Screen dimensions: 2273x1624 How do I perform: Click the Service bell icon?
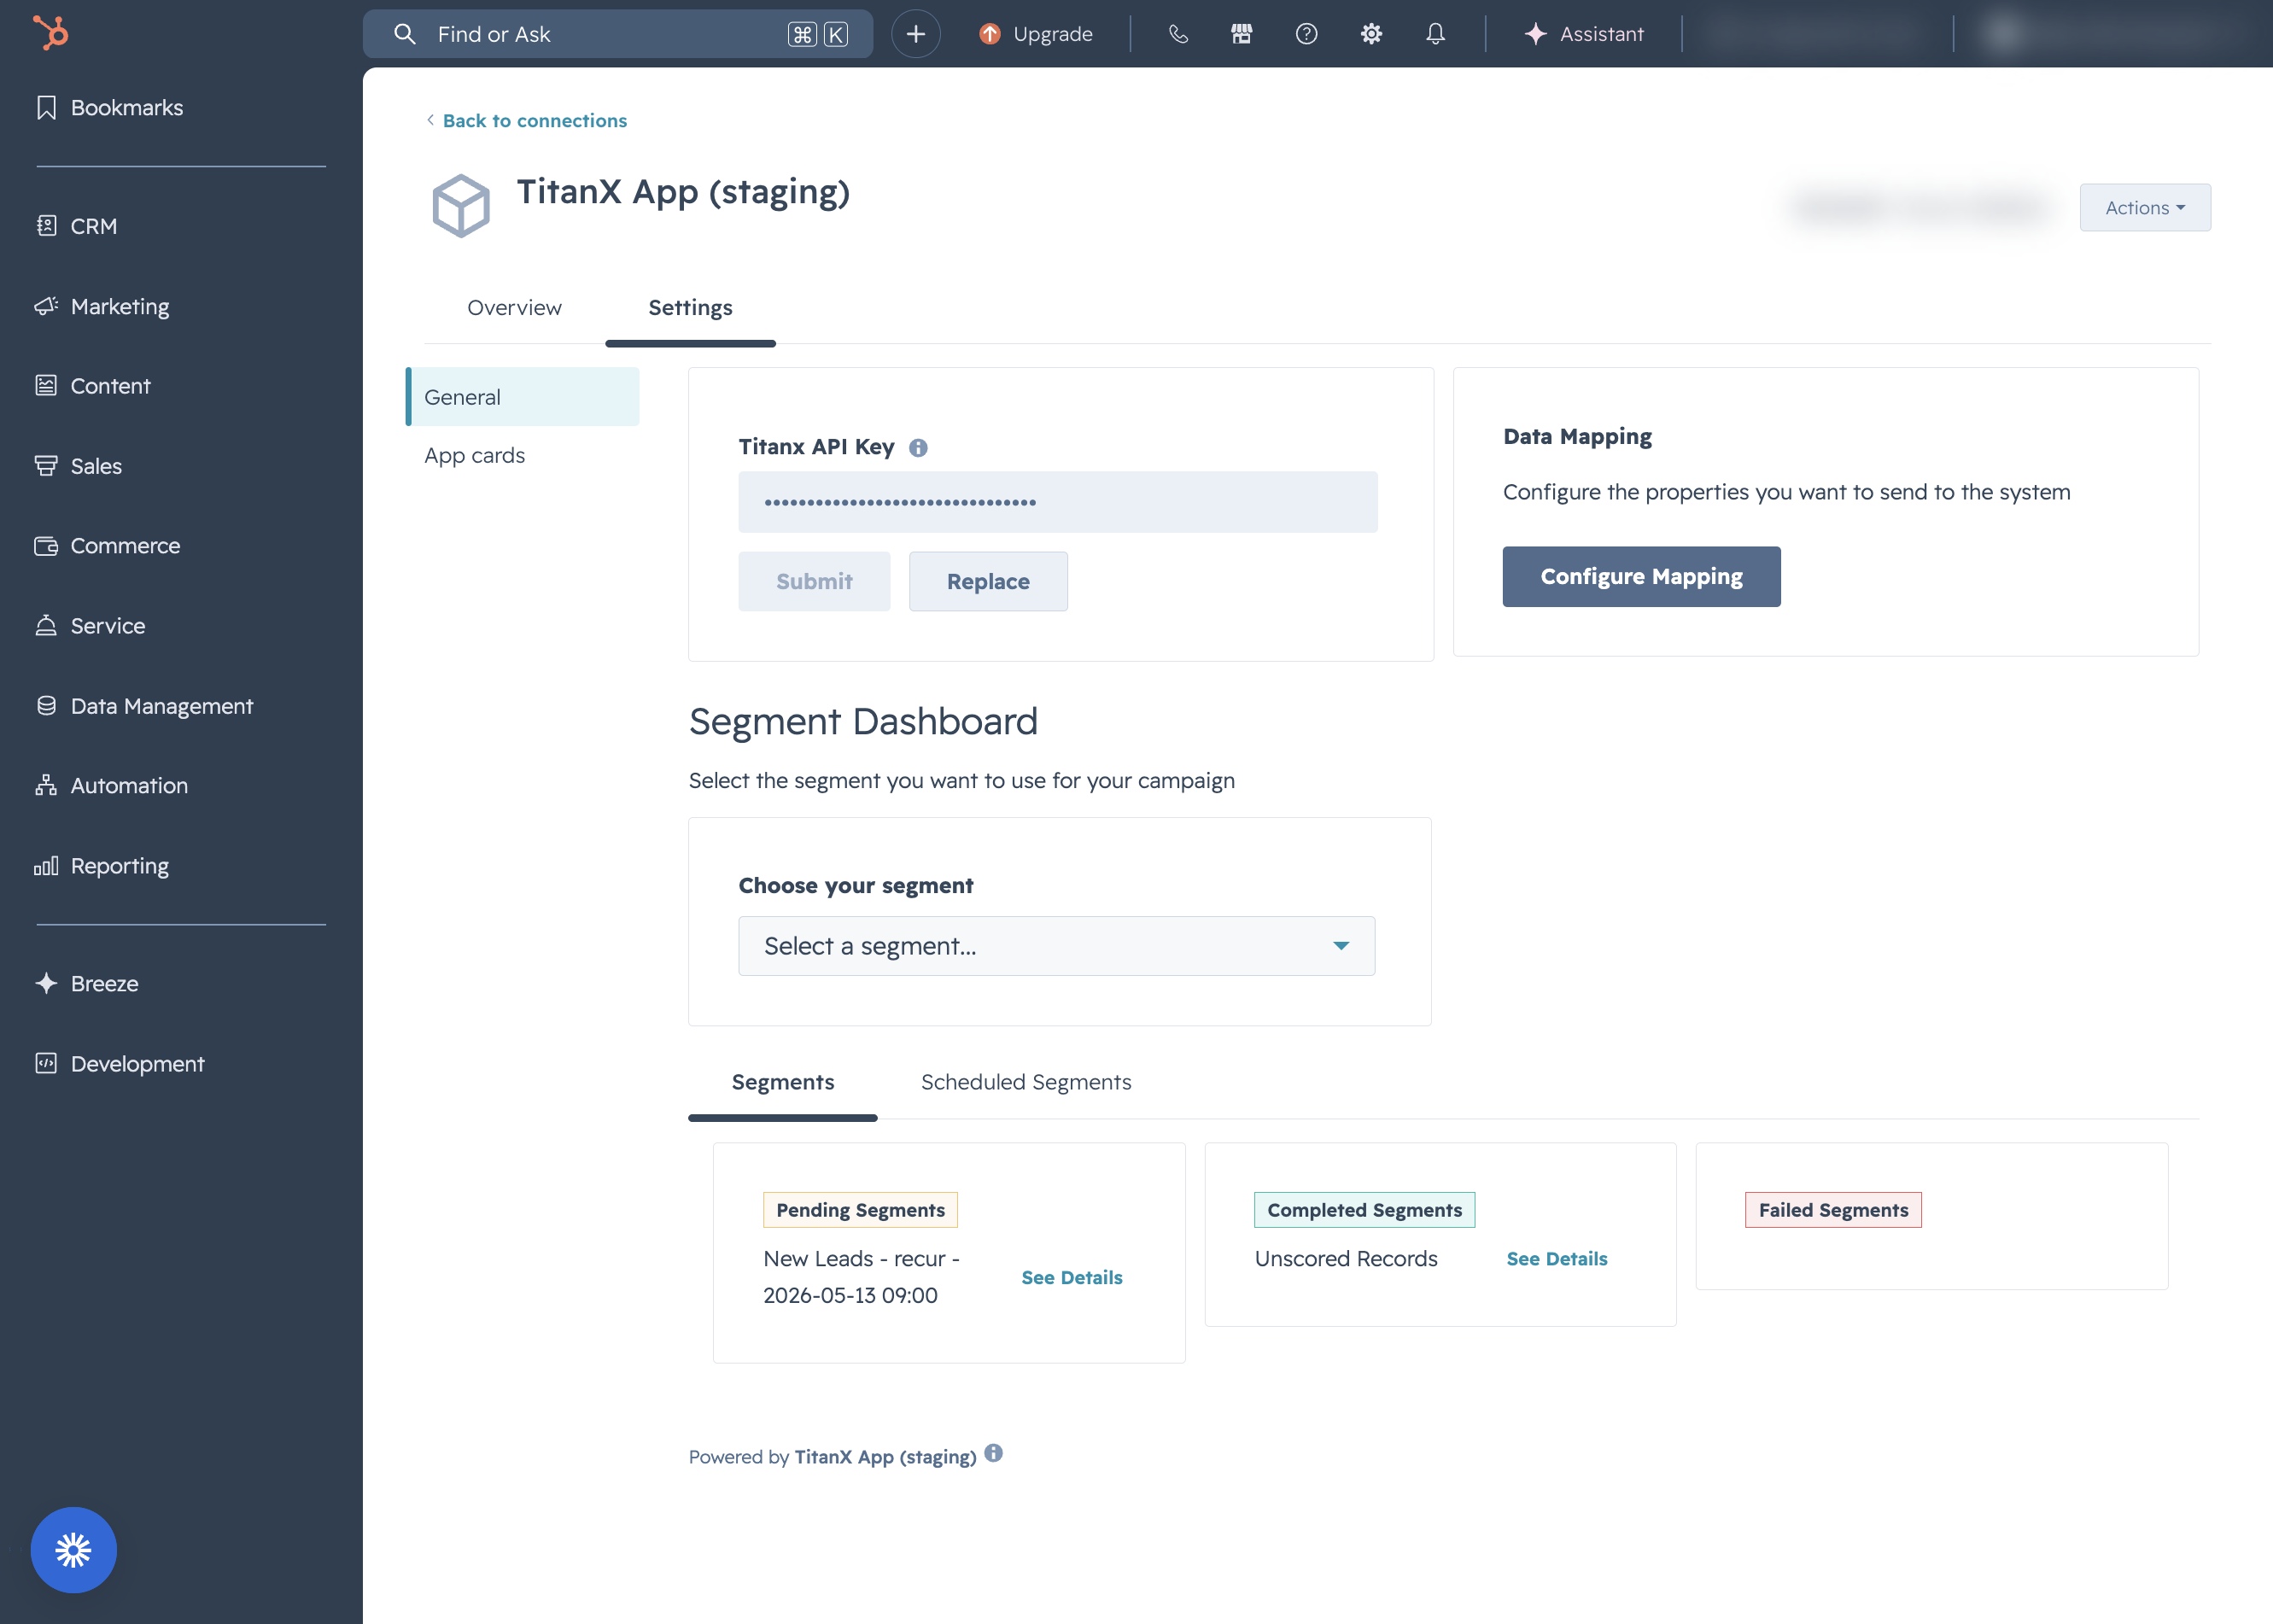[46, 625]
